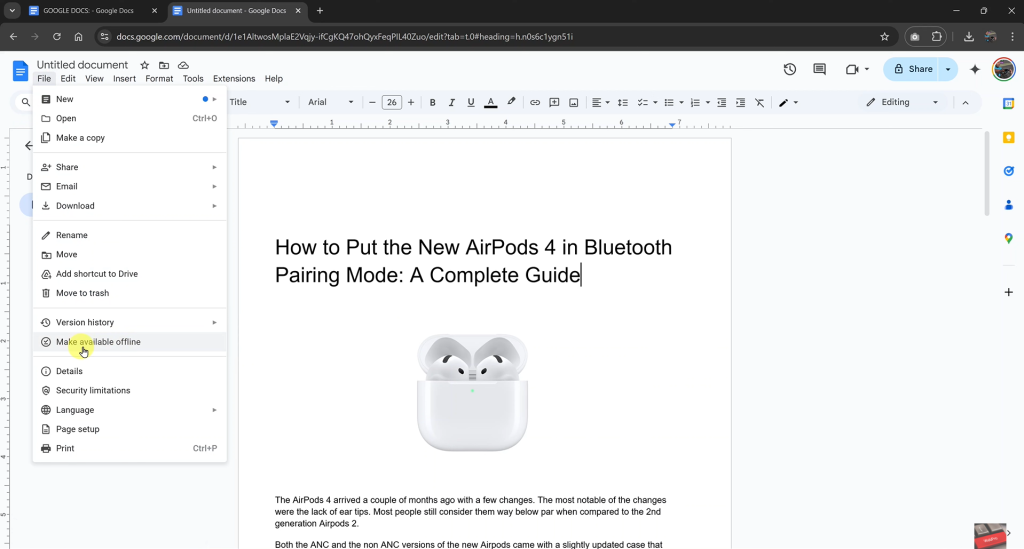Viewport: 1024px width, 549px height.
Task: Click the increase indent icon
Action: tap(741, 102)
